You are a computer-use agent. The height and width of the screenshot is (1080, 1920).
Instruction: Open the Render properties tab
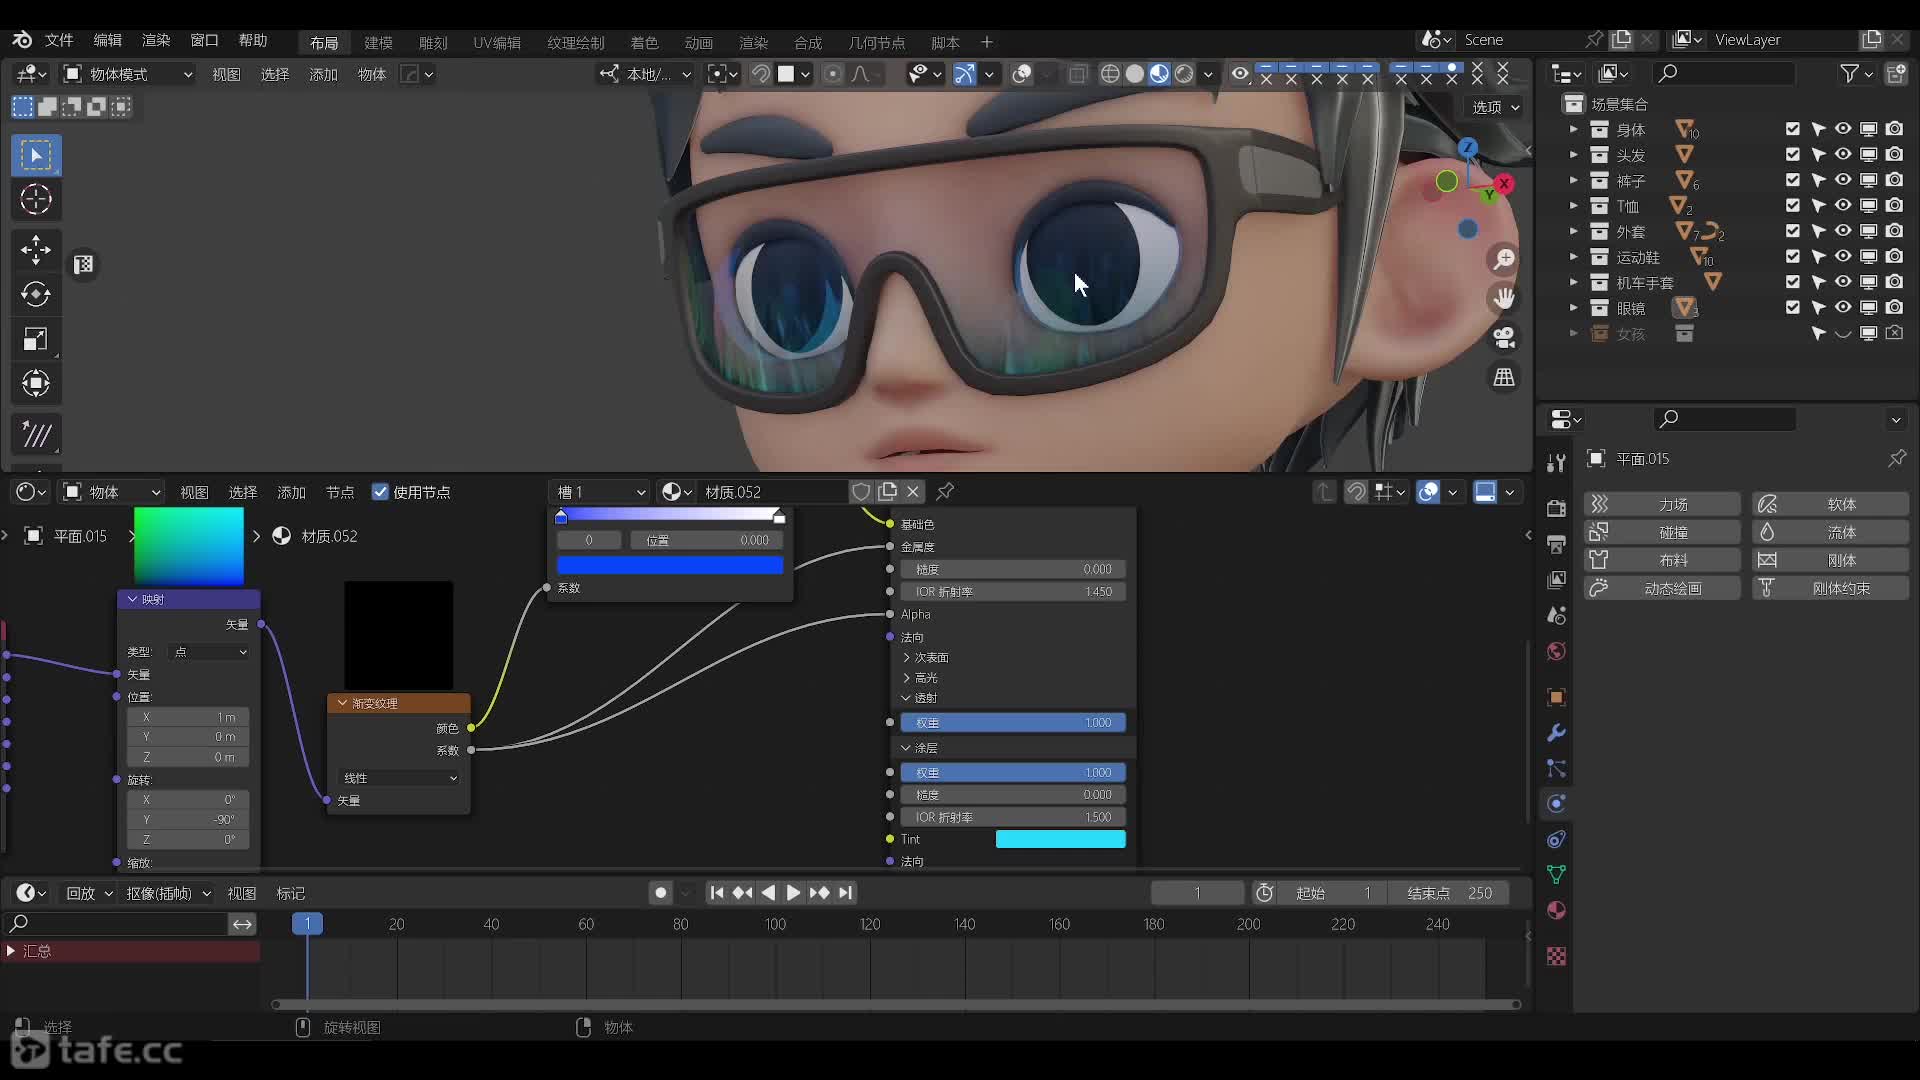click(1556, 508)
